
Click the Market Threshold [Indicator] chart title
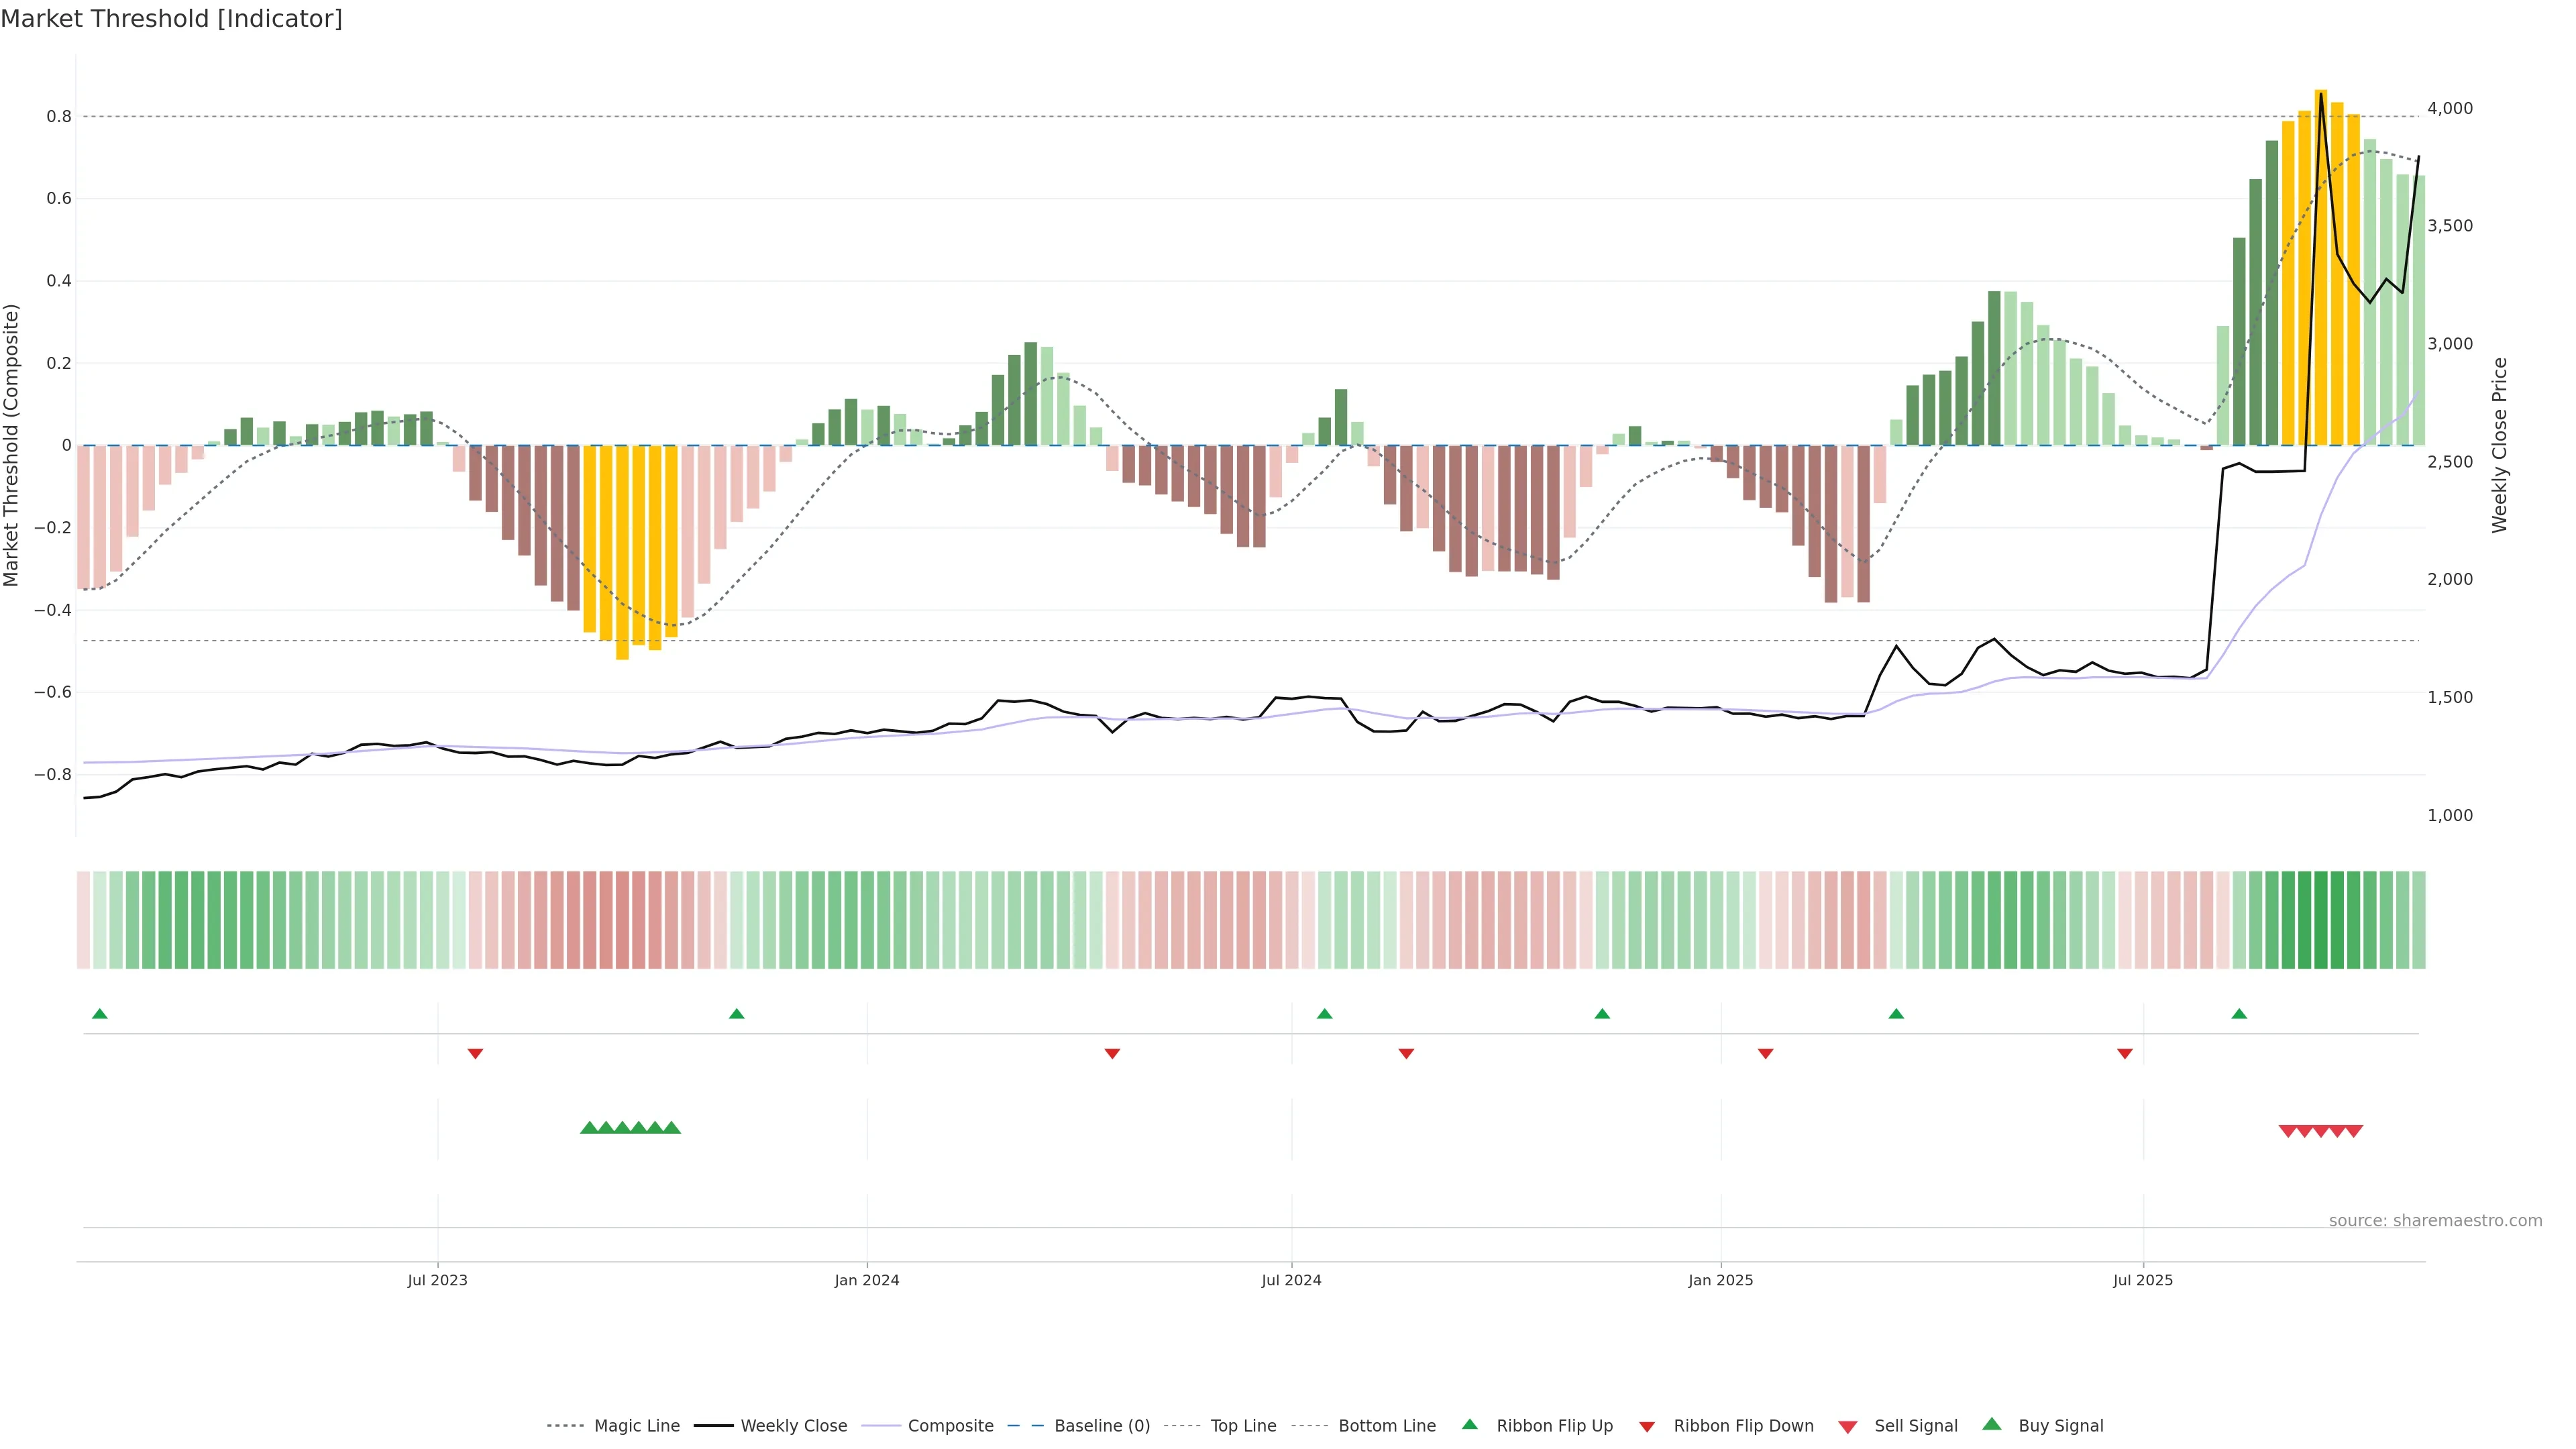point(171,18)
